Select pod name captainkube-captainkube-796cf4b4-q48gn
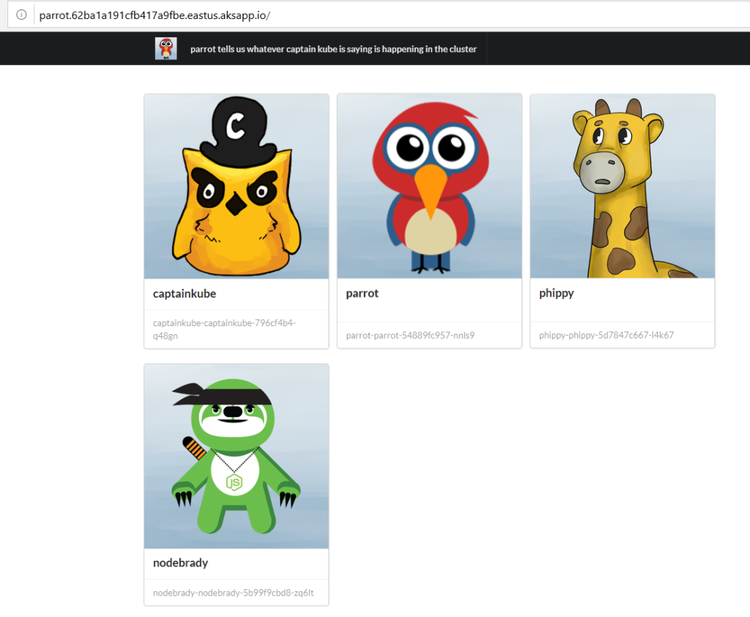The height and width of the screenshot is (617, 750). pos(224,329)
